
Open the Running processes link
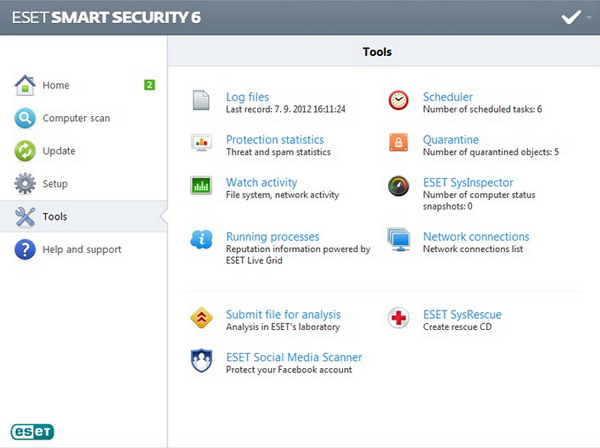click(x=272, y=237)
